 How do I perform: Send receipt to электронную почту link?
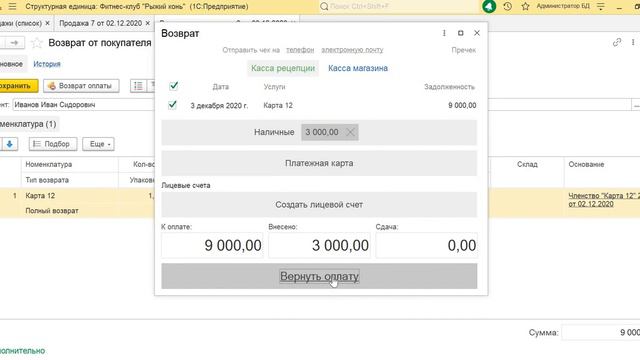tap(352, 50)
